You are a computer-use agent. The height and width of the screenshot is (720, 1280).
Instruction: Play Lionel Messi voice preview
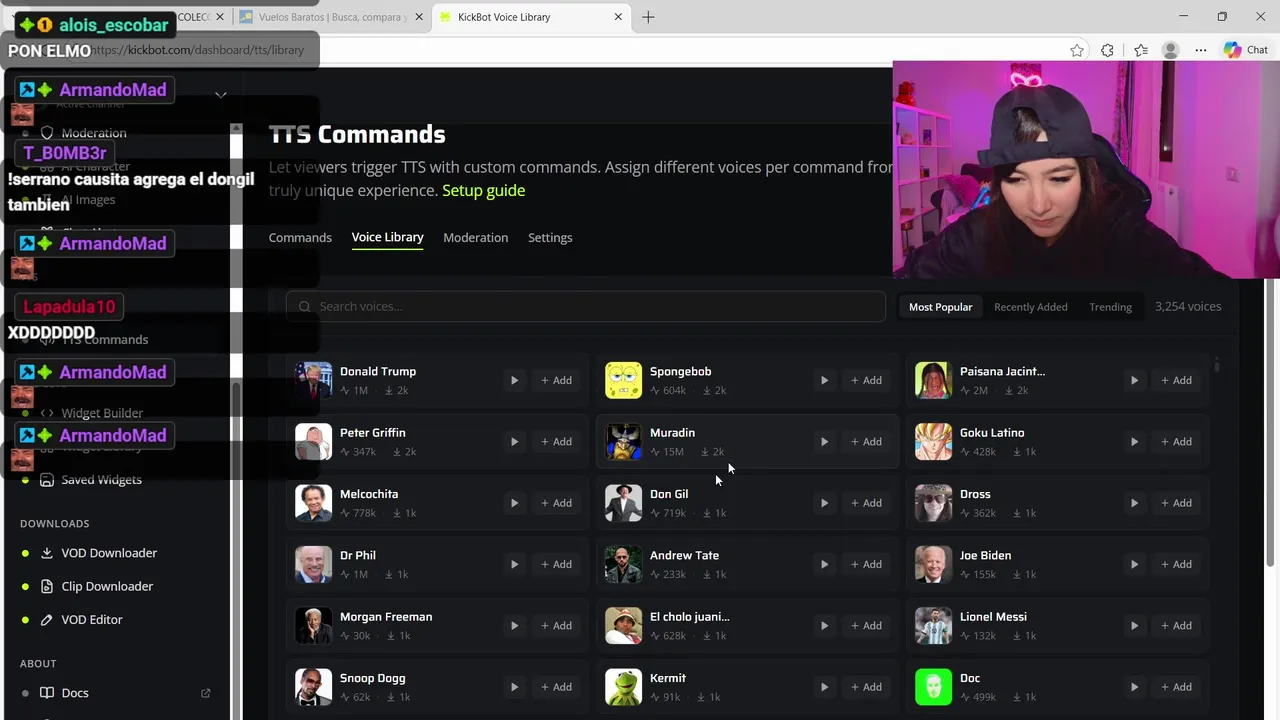pyautogui.click(x=1134, y=625)
